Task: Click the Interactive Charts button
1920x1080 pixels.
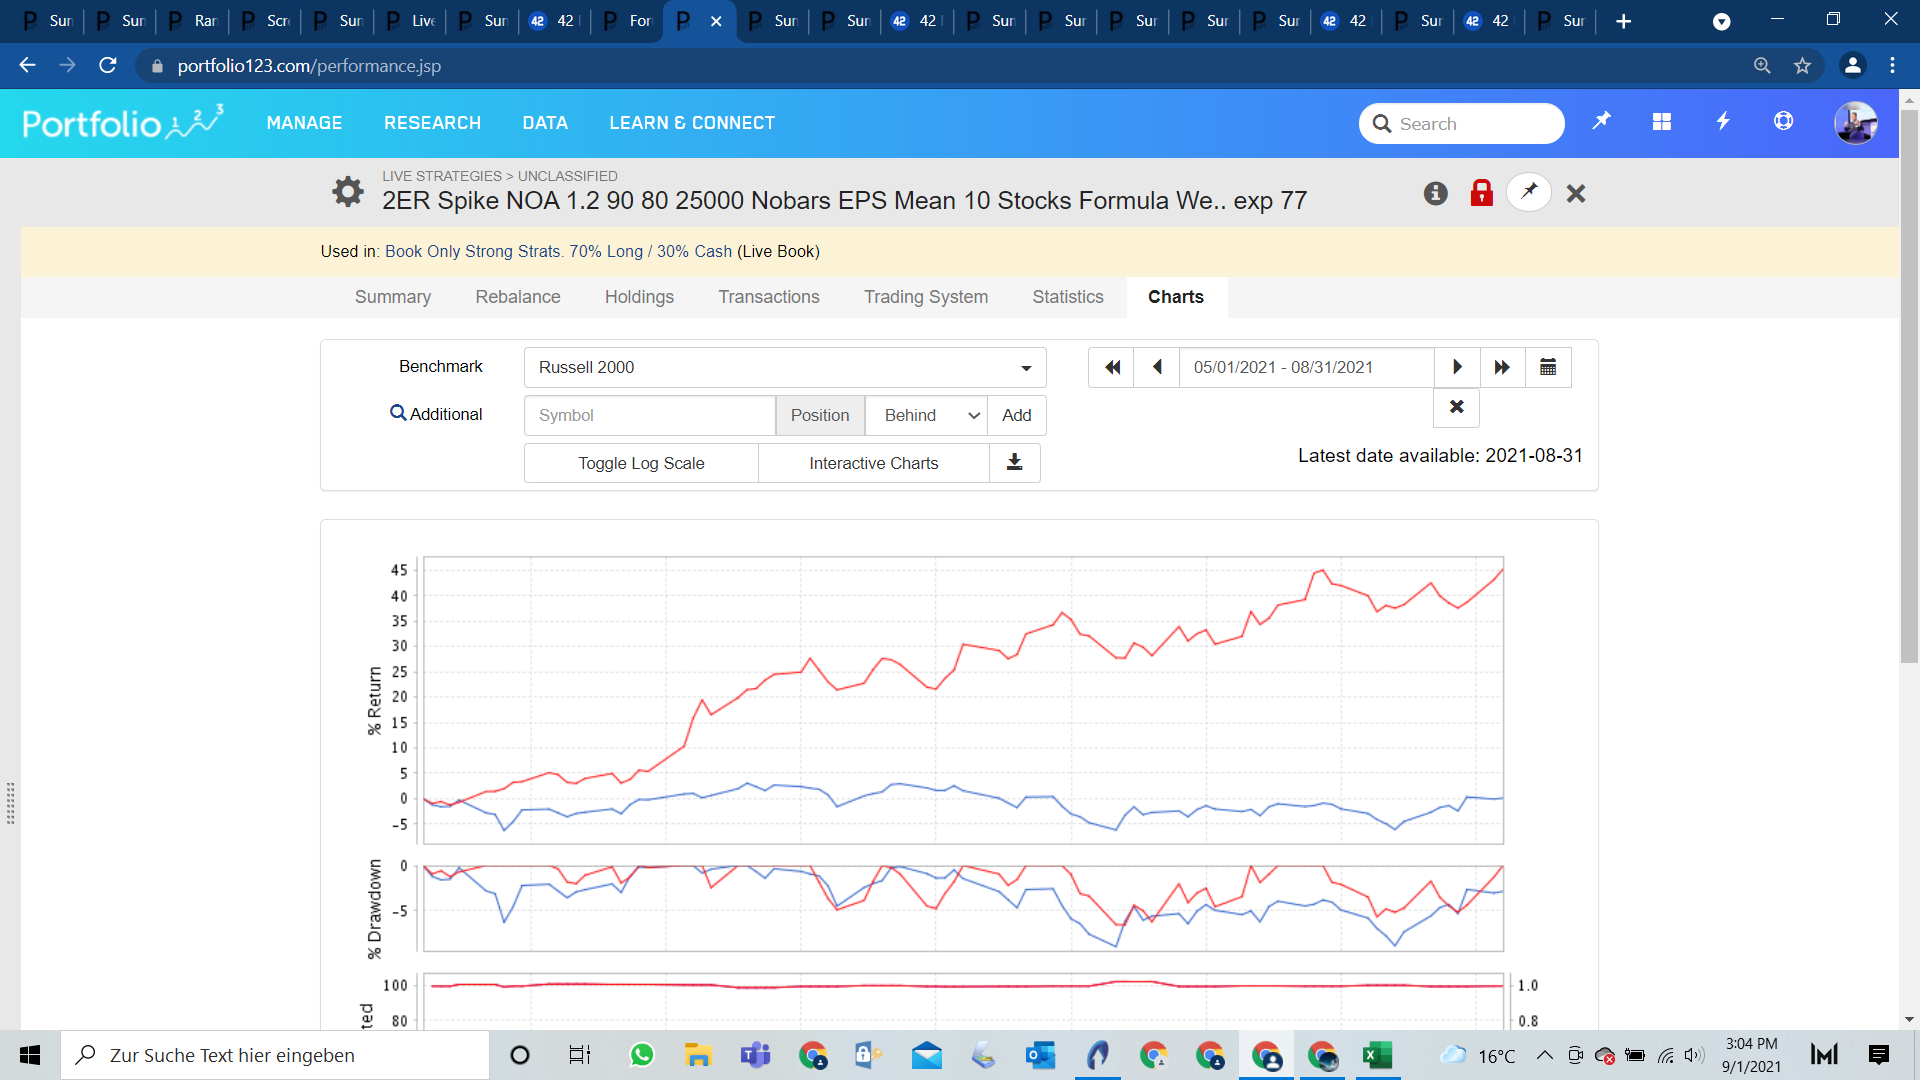Action: [873, 463]
